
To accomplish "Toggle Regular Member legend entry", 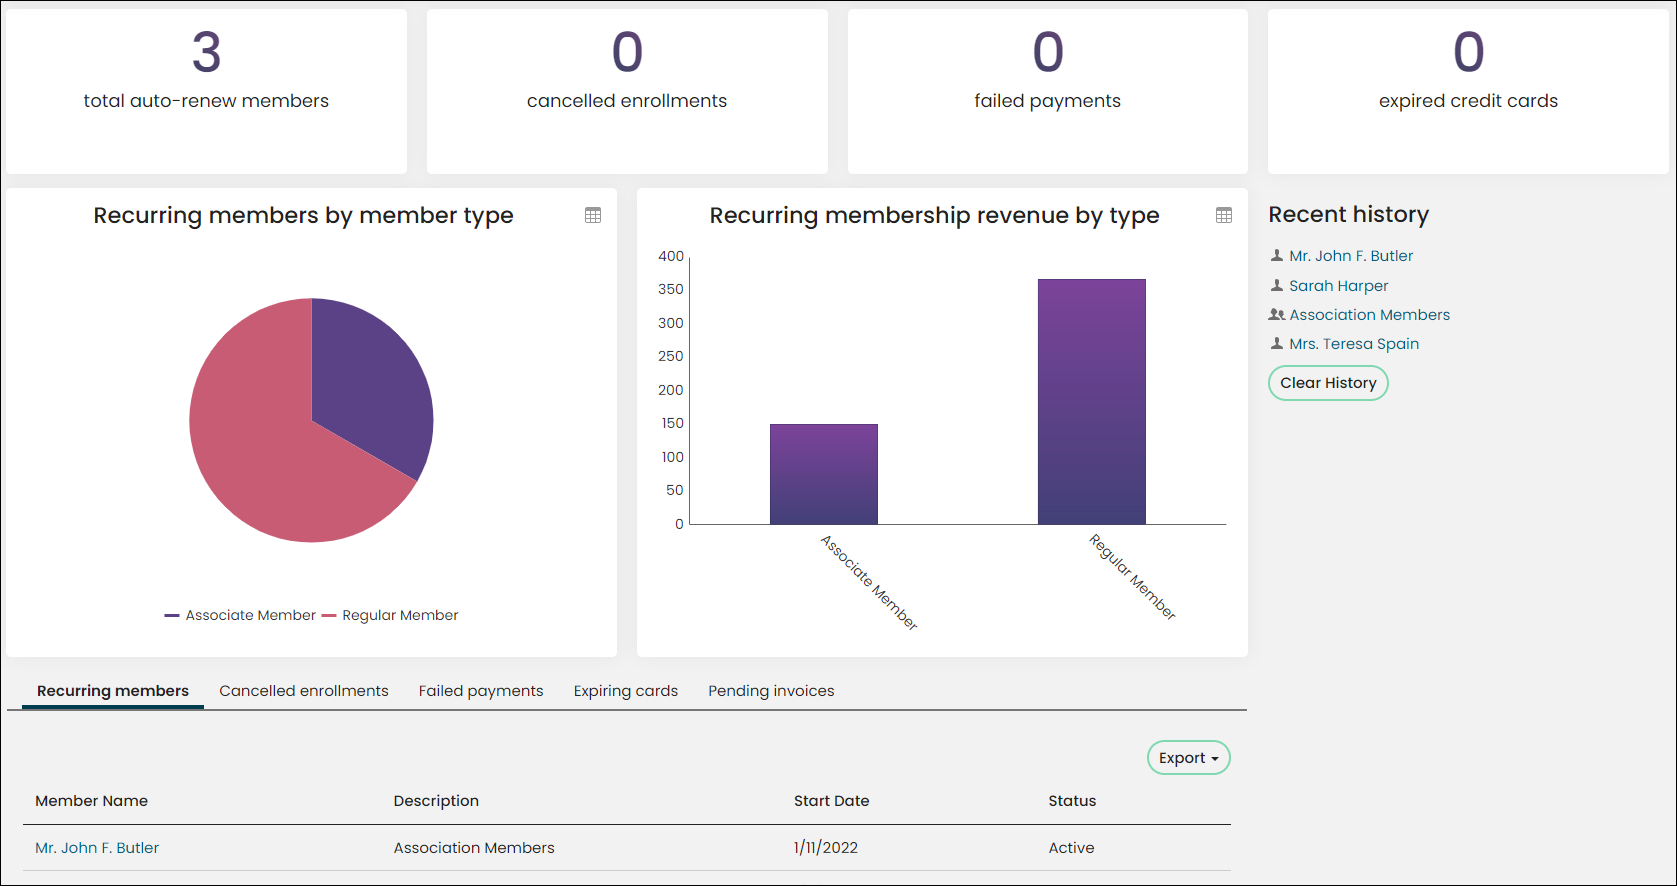I will (390, 615).
